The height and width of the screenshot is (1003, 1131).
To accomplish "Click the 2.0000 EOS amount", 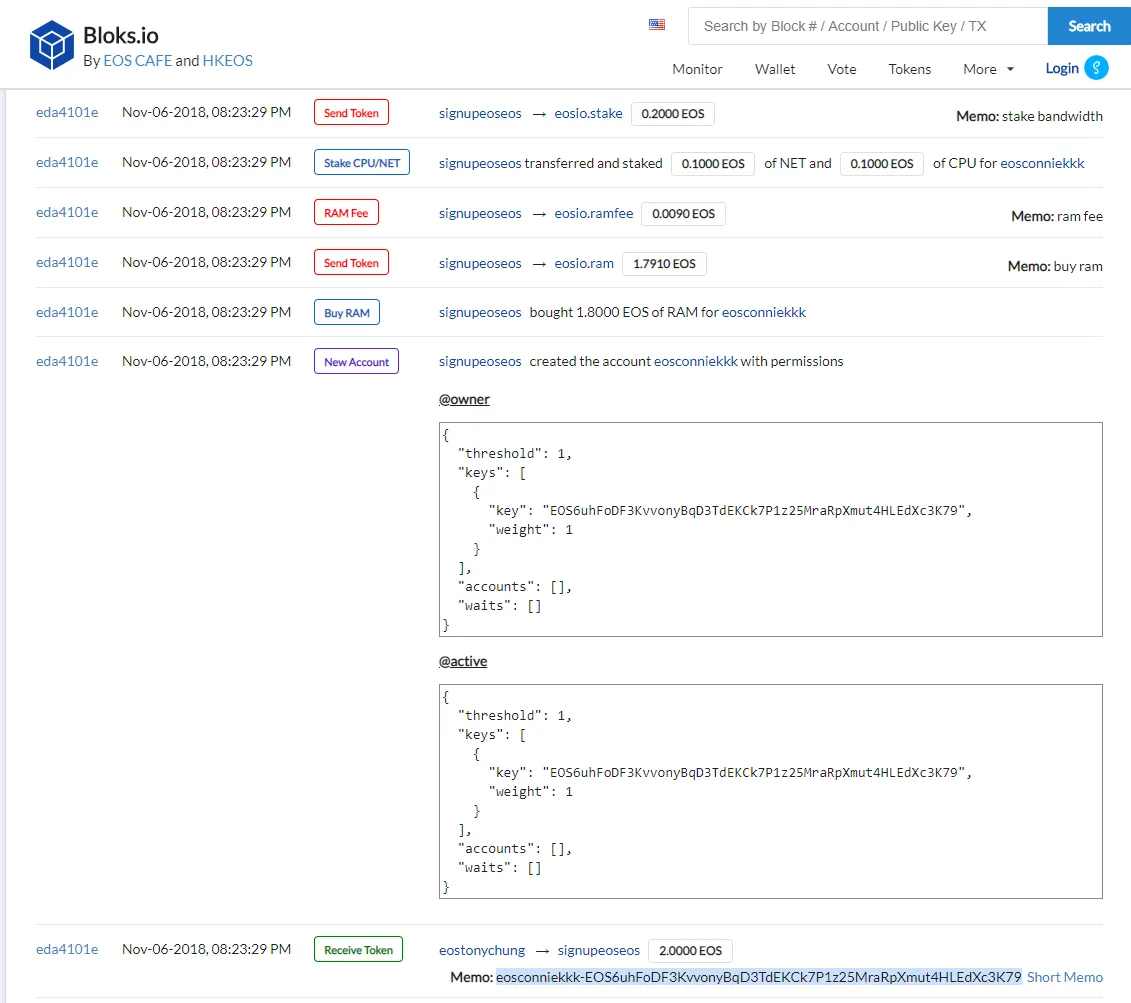I will [690, 950].
